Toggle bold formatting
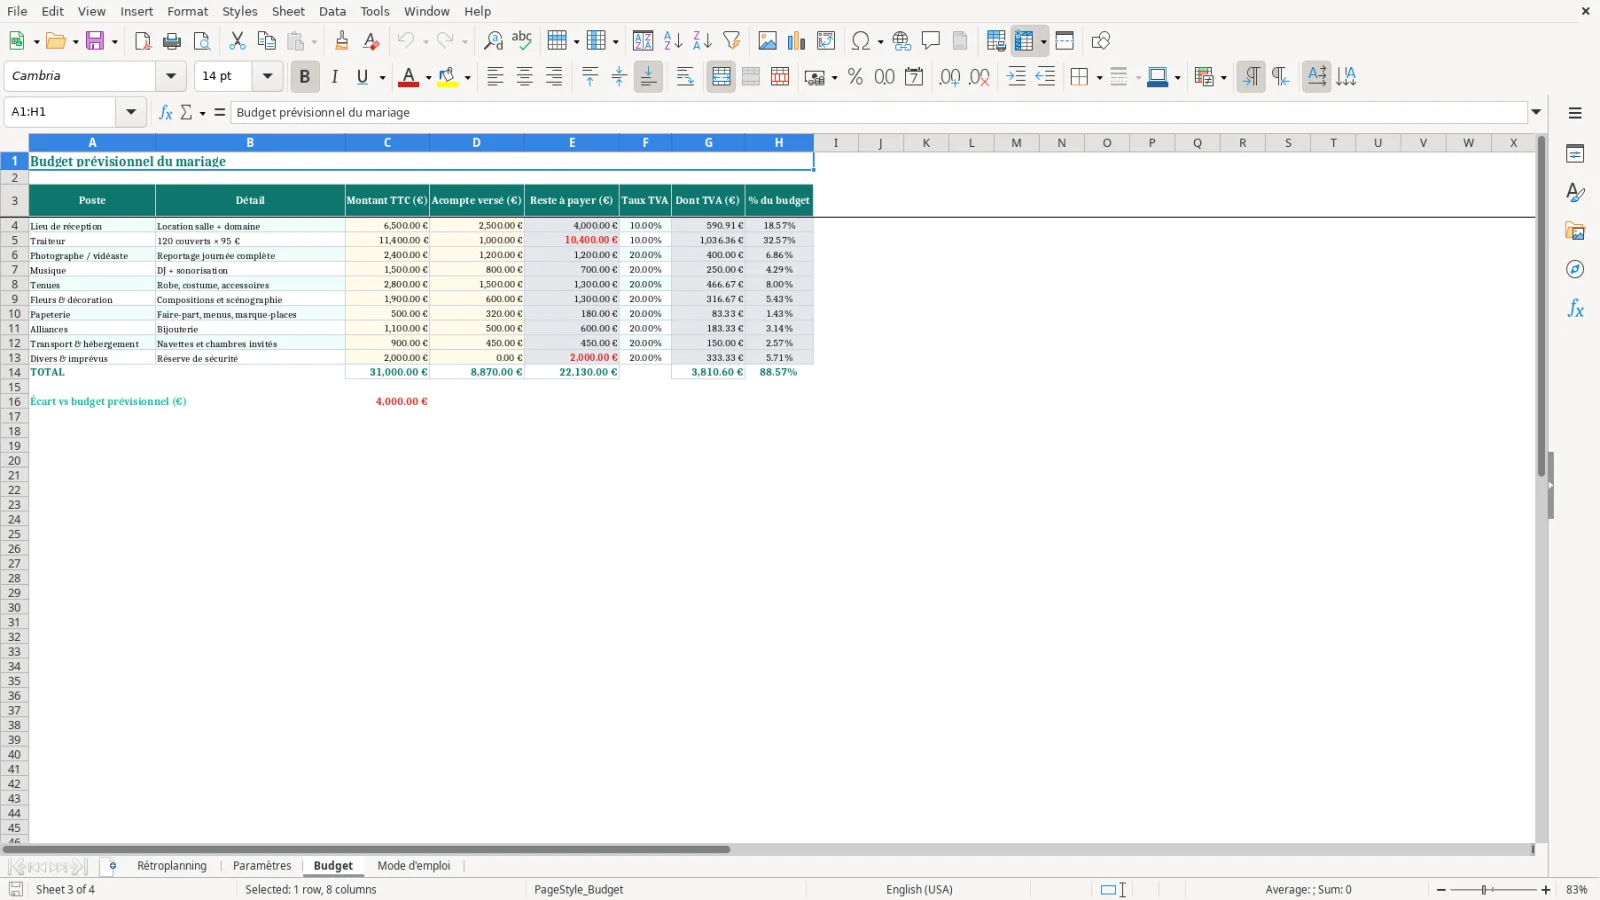Viewport: 1600px width, 900px height. click(x=305, y=76)
